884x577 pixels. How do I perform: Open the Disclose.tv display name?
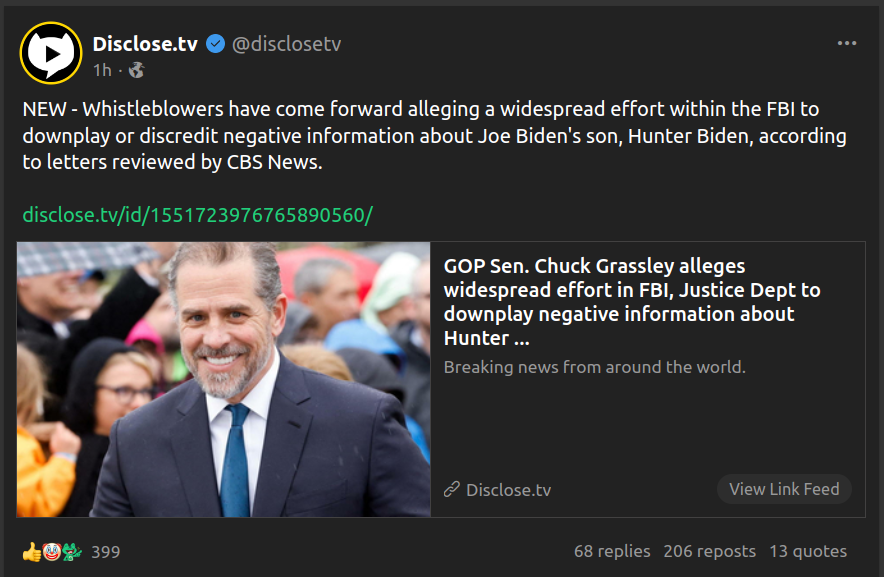(146, 44)
